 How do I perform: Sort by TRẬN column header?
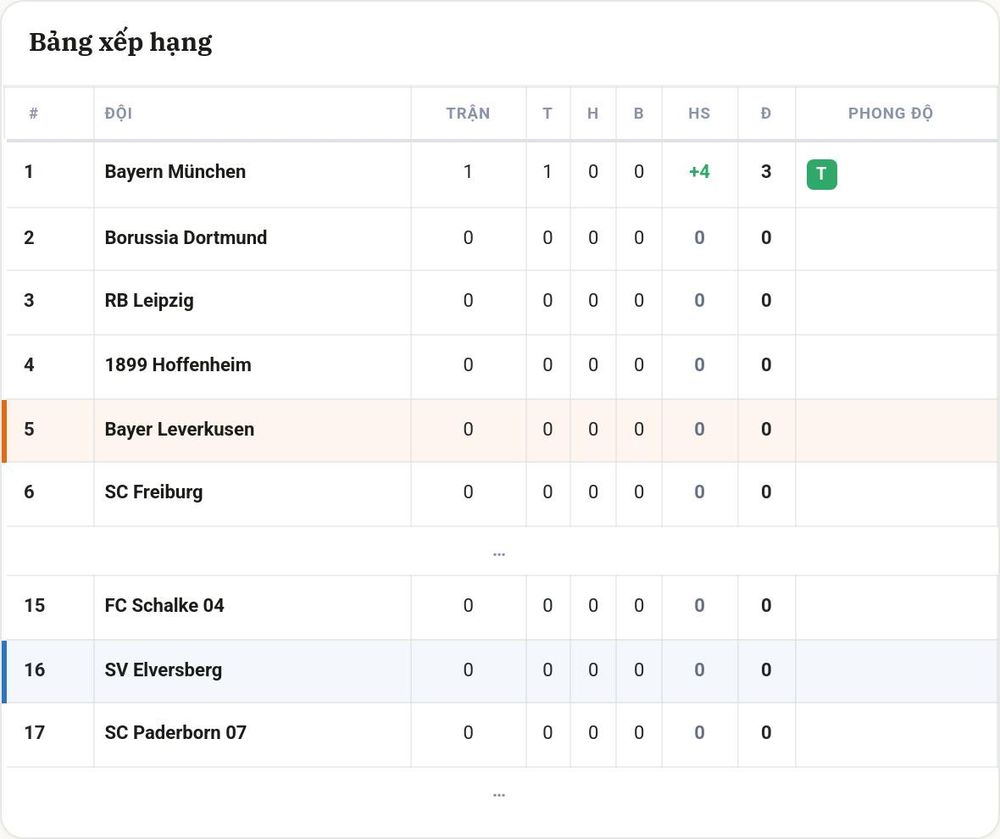(x=467, y=113)
